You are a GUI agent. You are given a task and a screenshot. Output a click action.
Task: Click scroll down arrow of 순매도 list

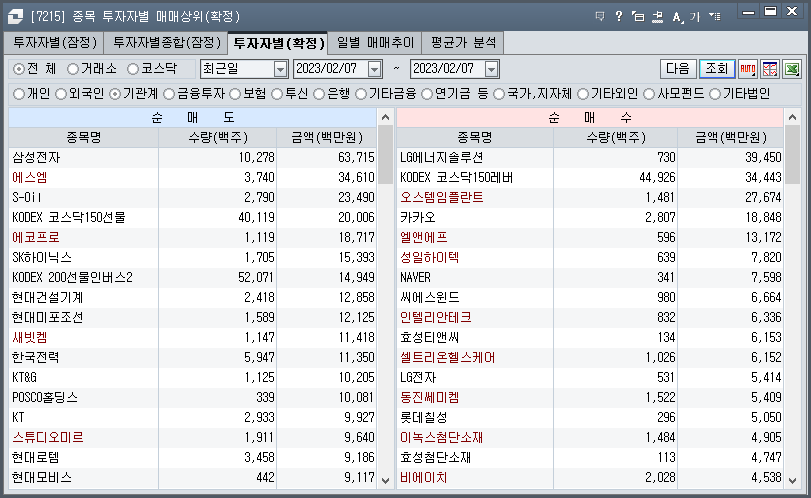pos(385,480)
